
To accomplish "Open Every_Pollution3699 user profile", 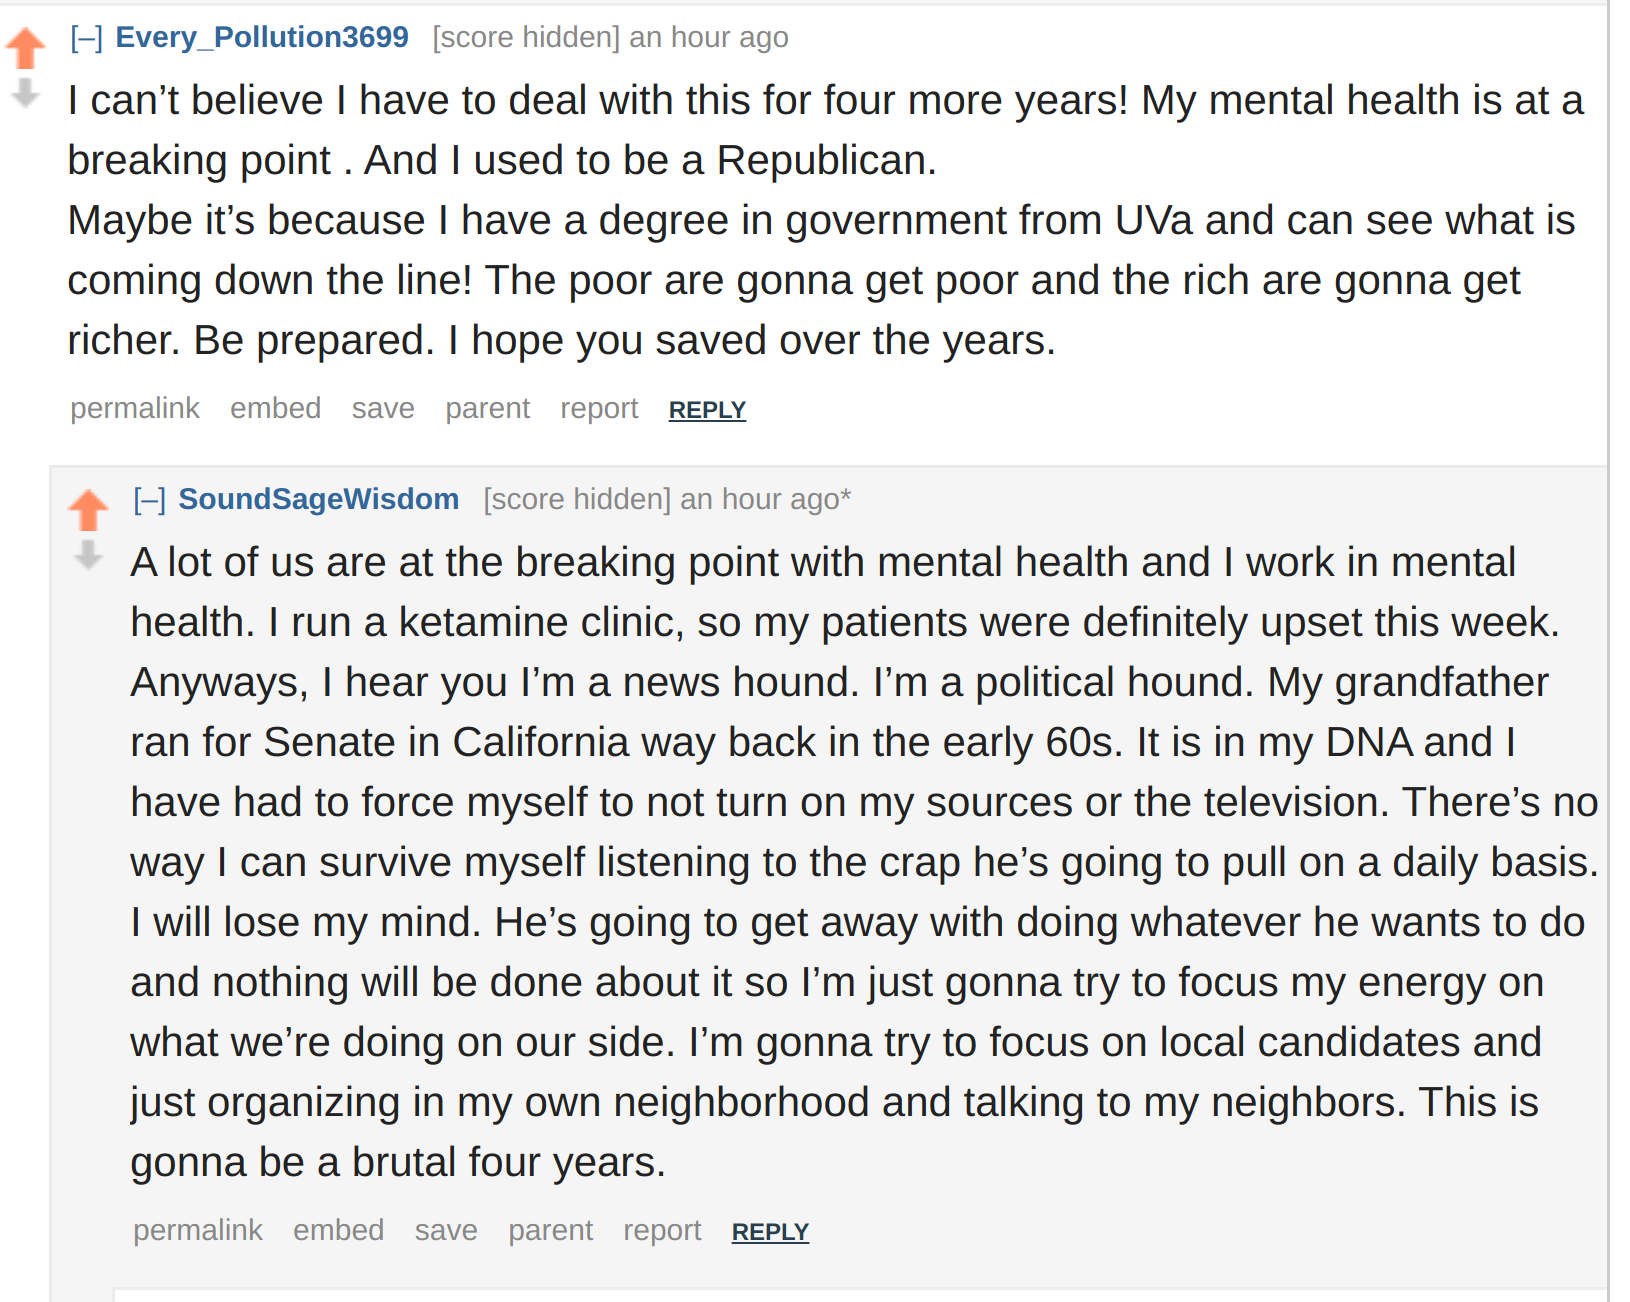I will (x=262, y=37).
